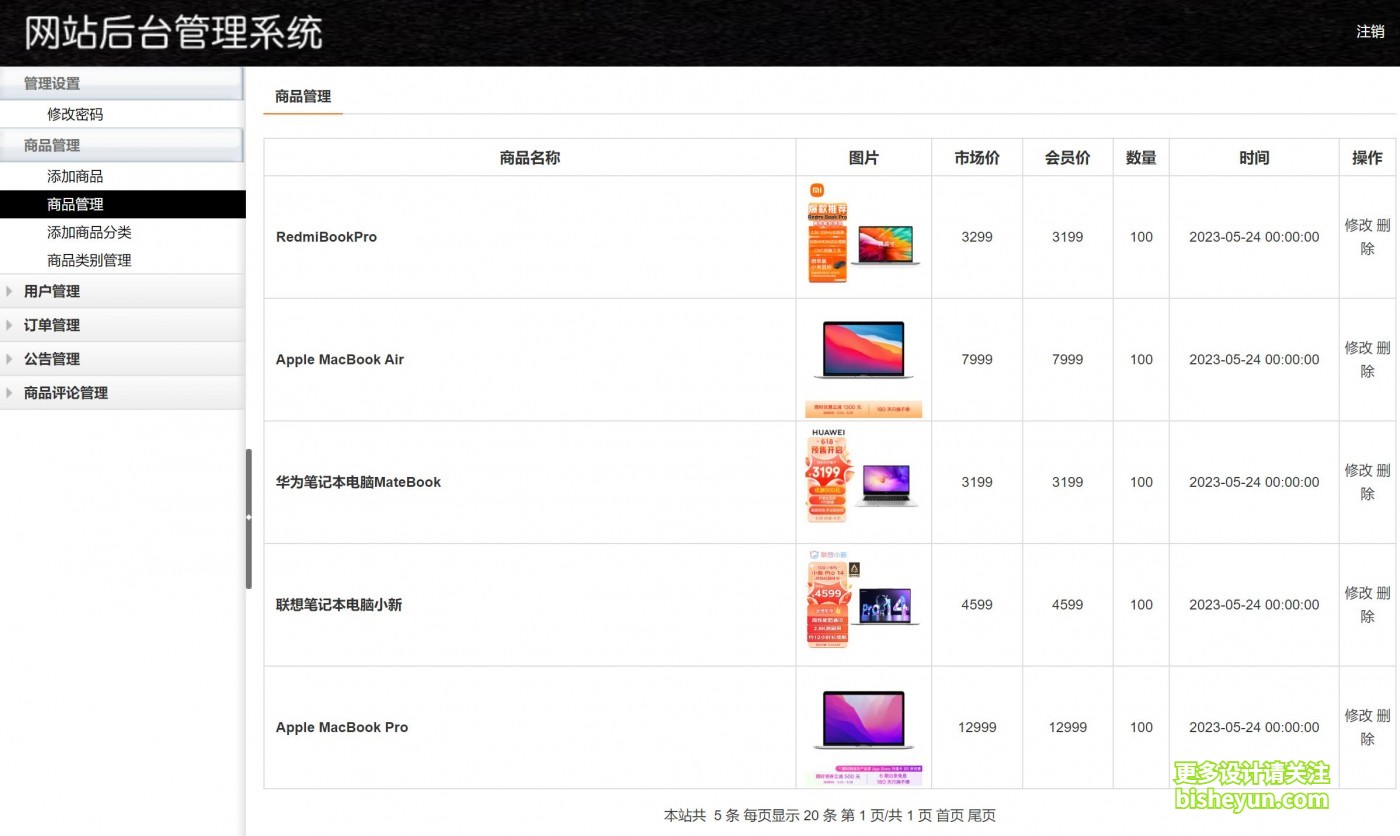This screenshot has width=1400, height=836.
Task: Click the arrow icon beside 公告管理
Action: [10, 360]
